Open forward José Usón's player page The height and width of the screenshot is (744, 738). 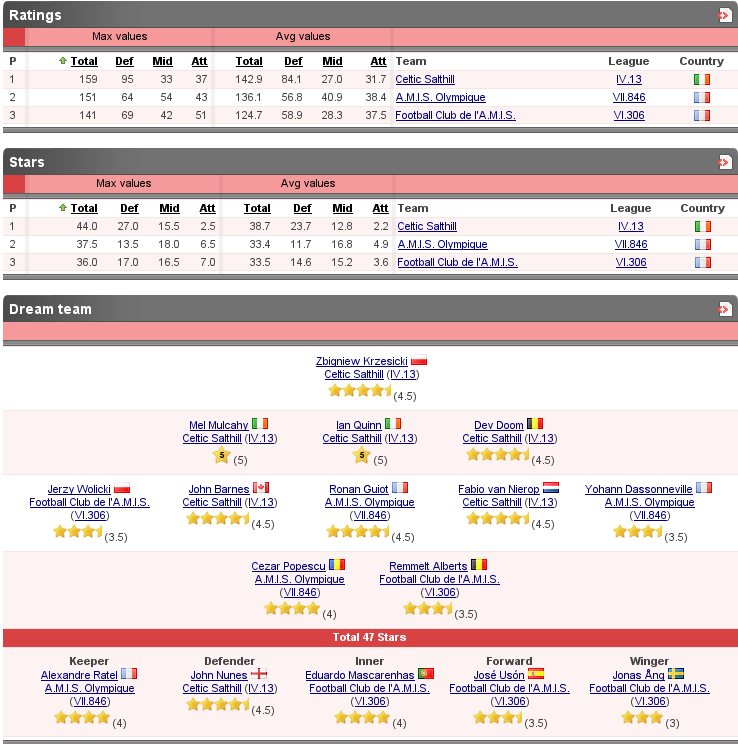pos(499,675)
